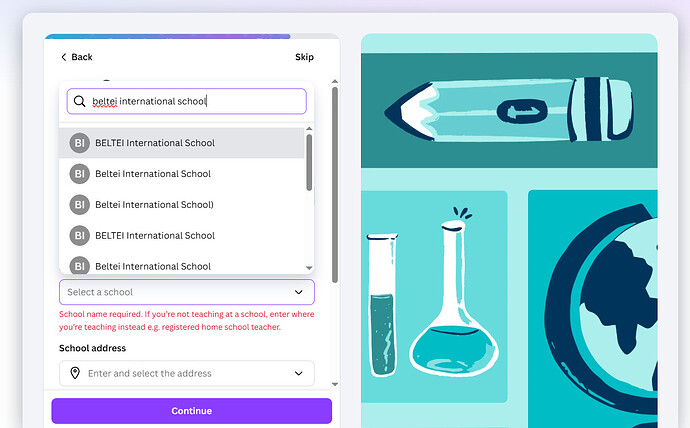690x428 pixels.
Task: Choose 'Beltei International School)' with the trailing parenthesis
Action: (181, 205)
